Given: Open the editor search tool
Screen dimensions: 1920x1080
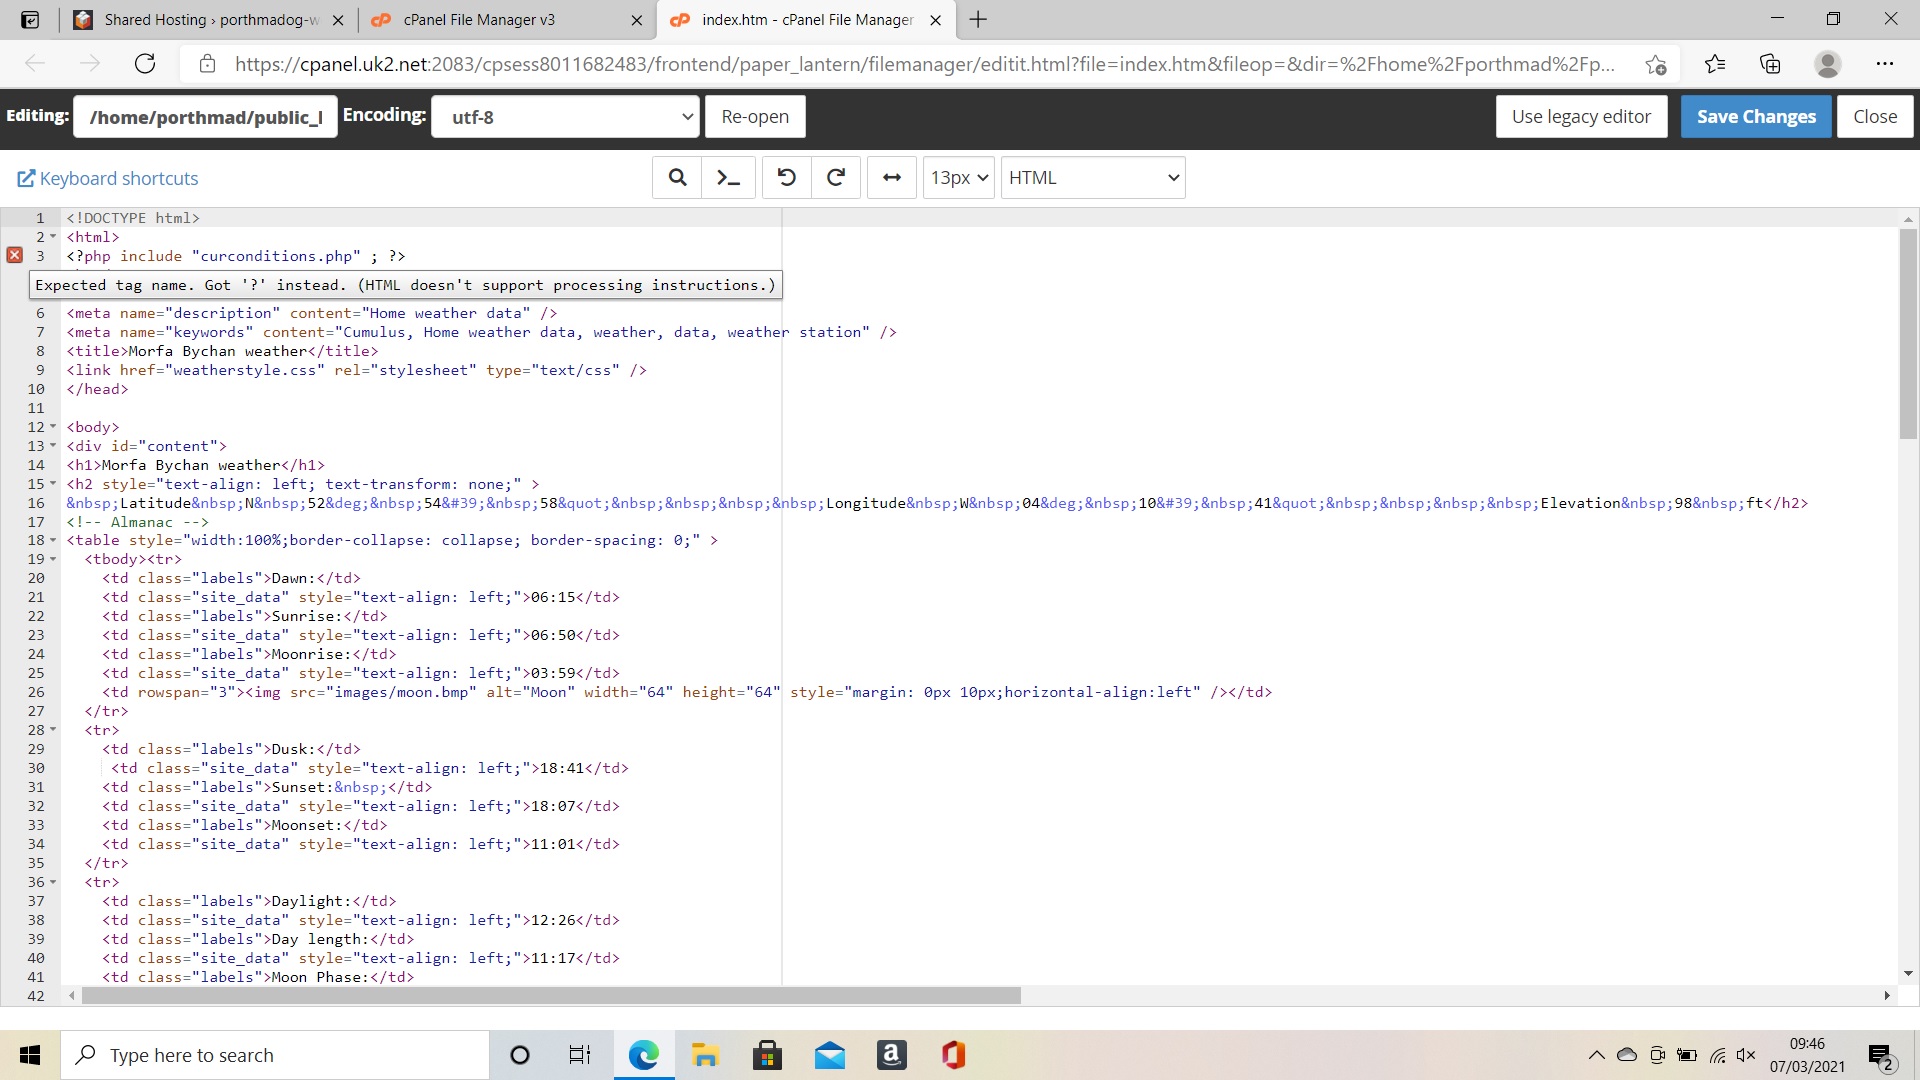Looking at the screenshot, I should [x=677, y=178].
